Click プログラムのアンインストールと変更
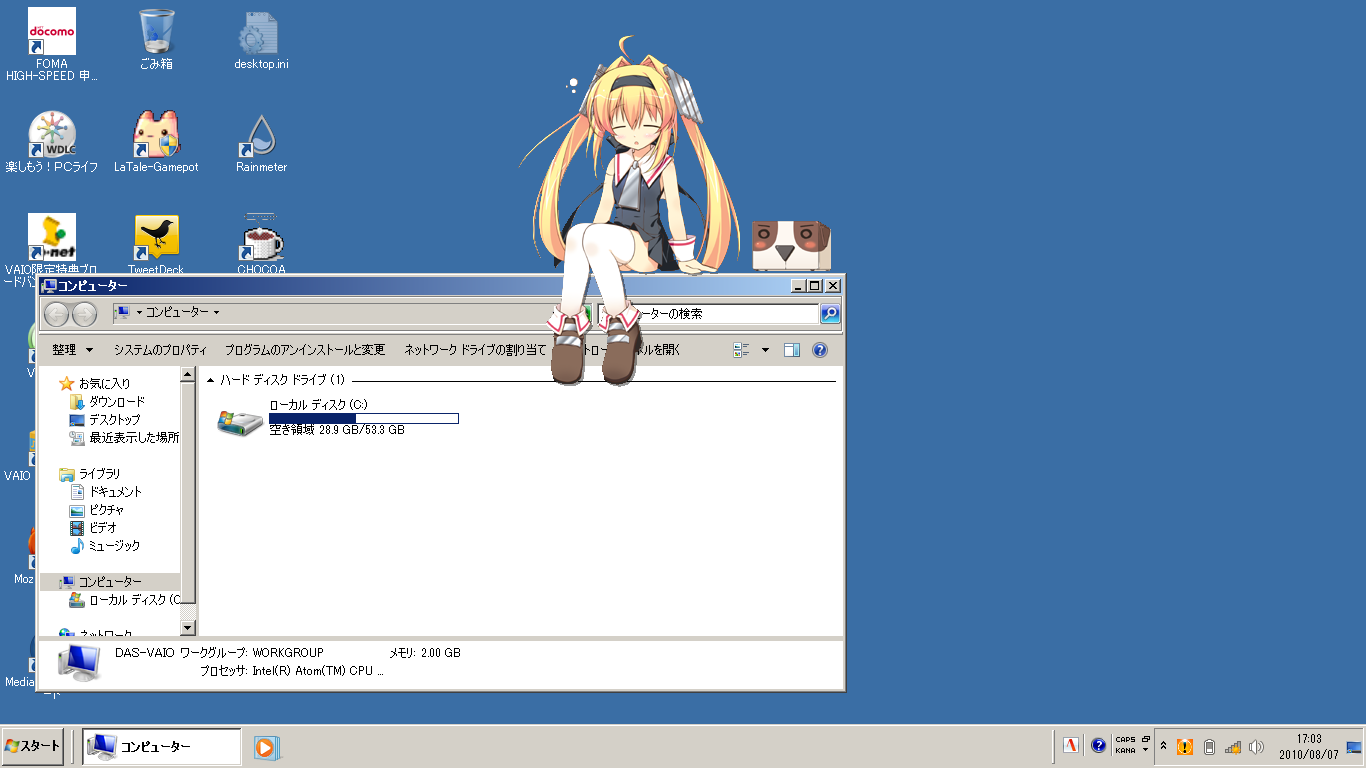1366x768 pixels. tap(305, 350)
